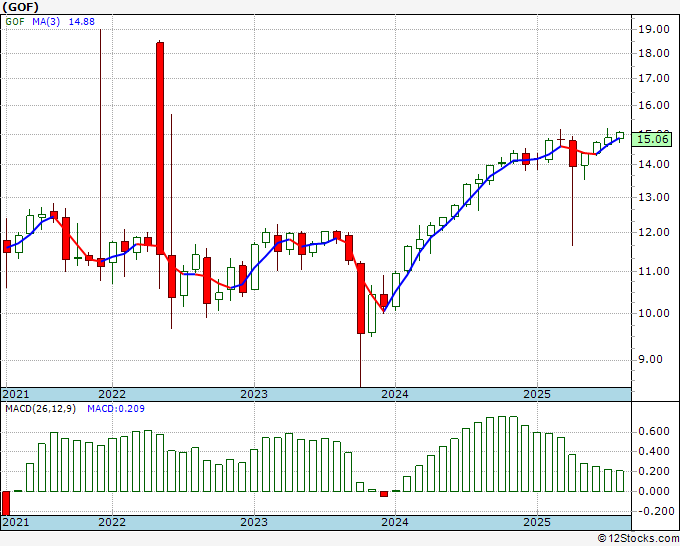This screenshot has height=546, width=680.
Task: Click the 15.06 current price tag
Action: click(x=652, y=139)
